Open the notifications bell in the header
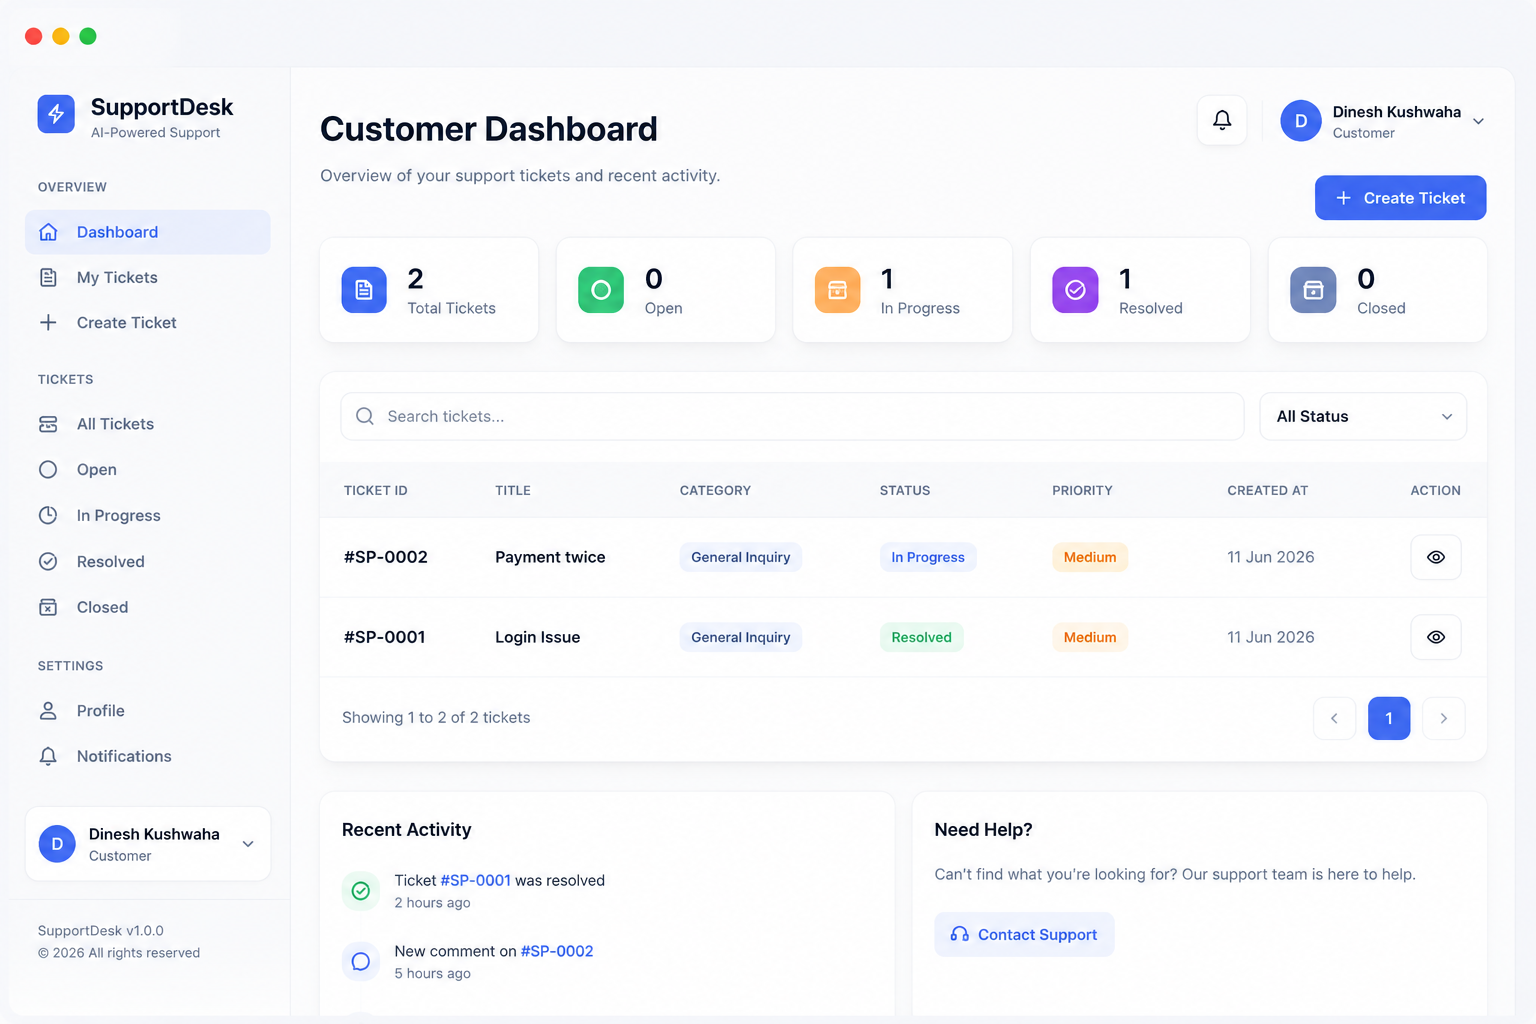 tap(1222, 120)
